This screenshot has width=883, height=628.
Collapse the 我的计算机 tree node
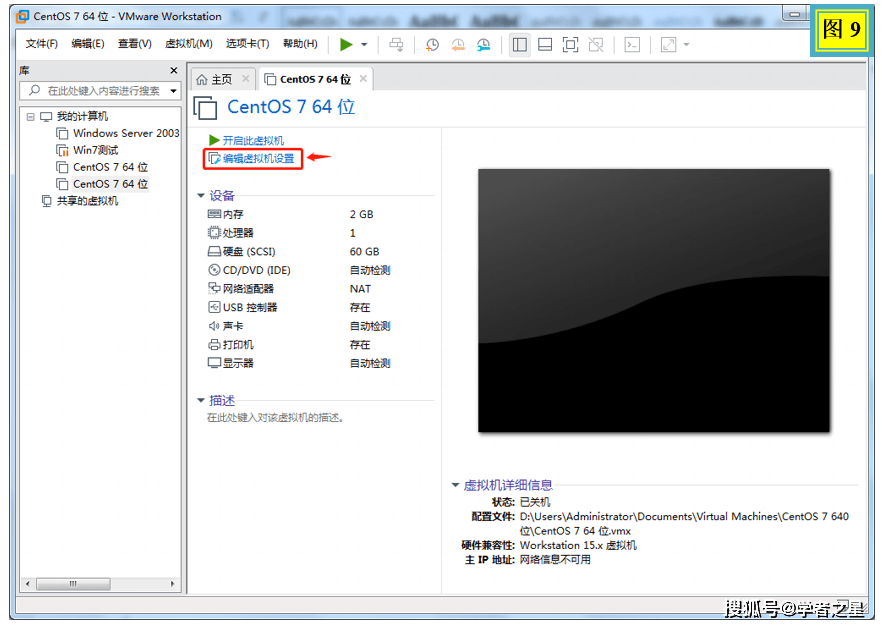point(31,117)
